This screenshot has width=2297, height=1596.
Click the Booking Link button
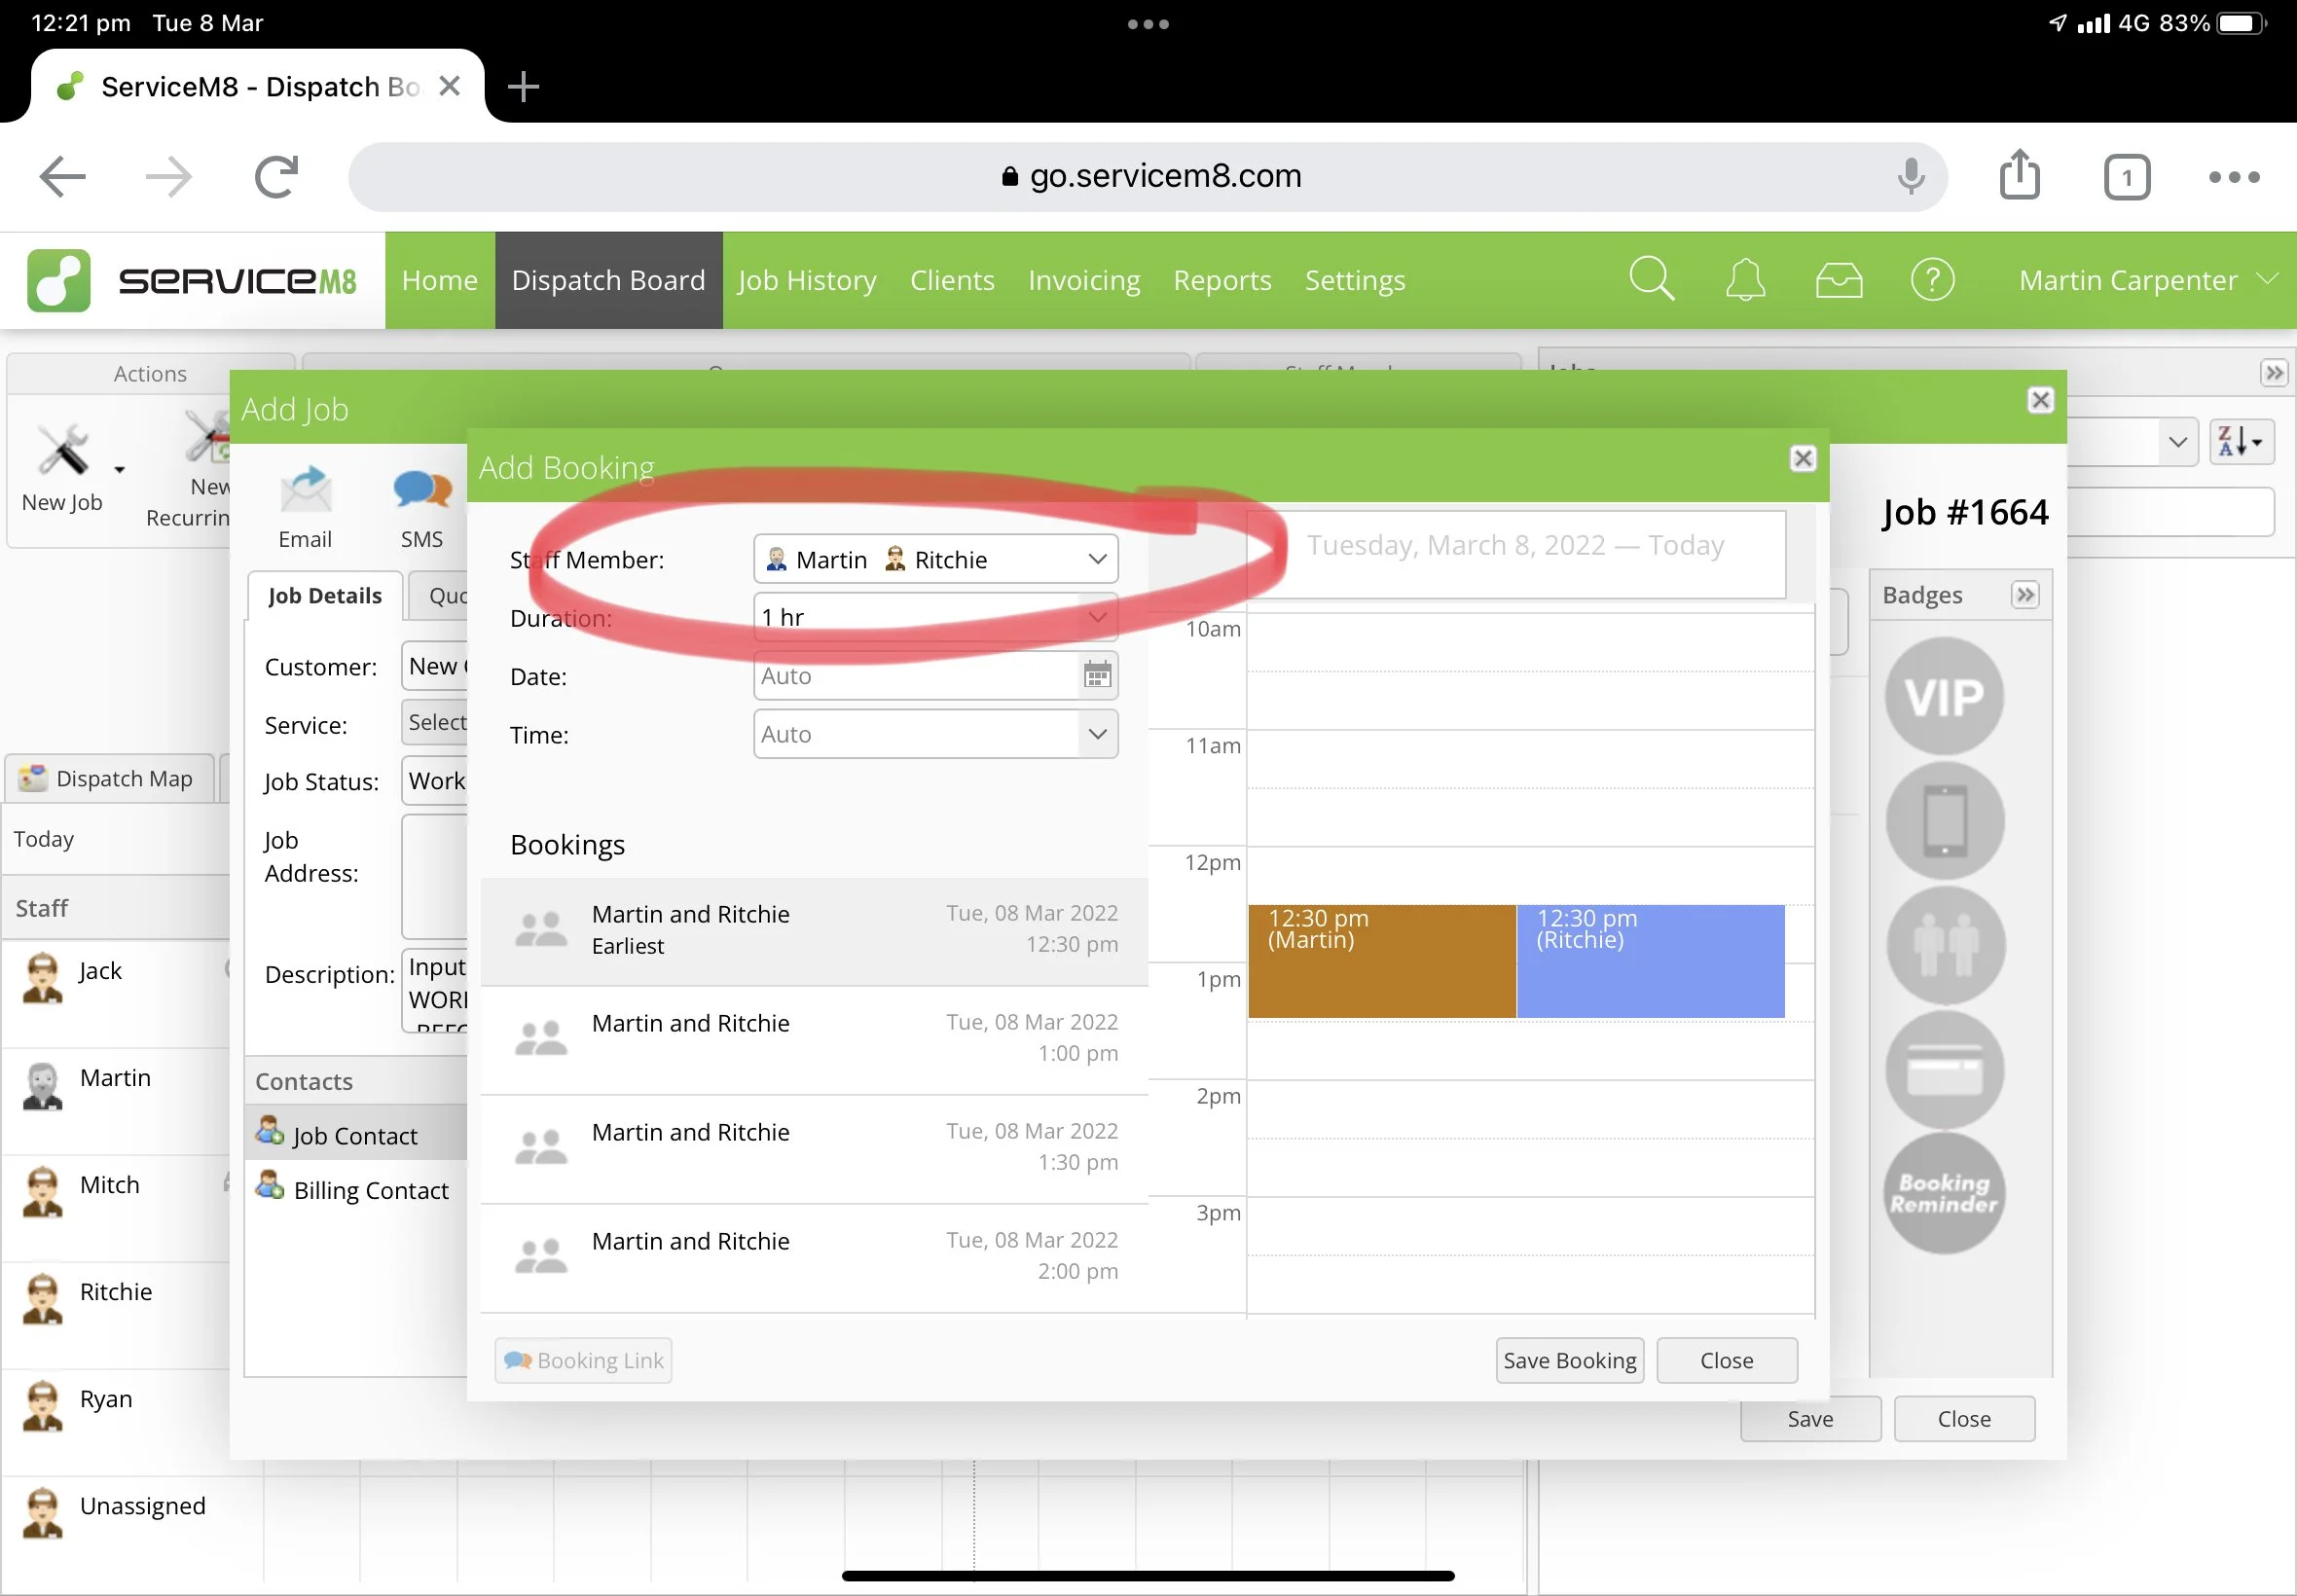click(x=583, y=1360)
